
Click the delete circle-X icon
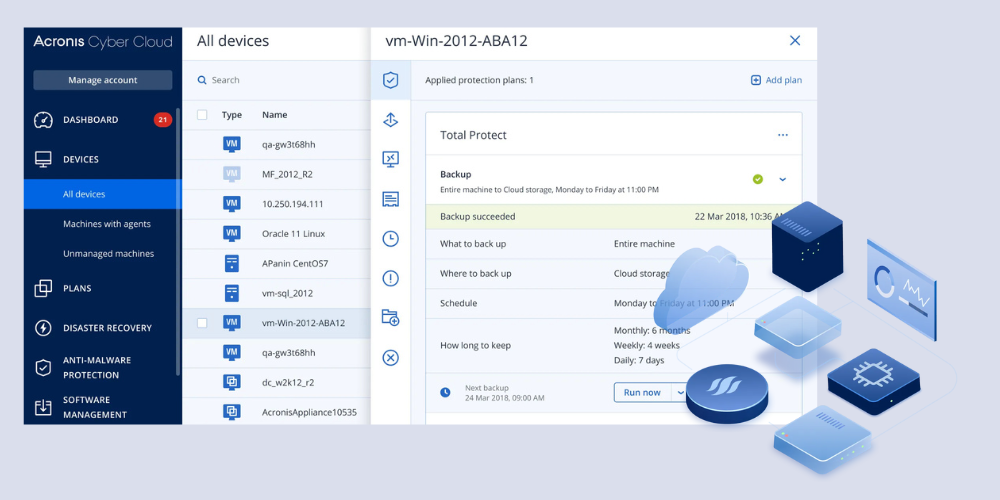pyautogui.click(x=390, y=358)
